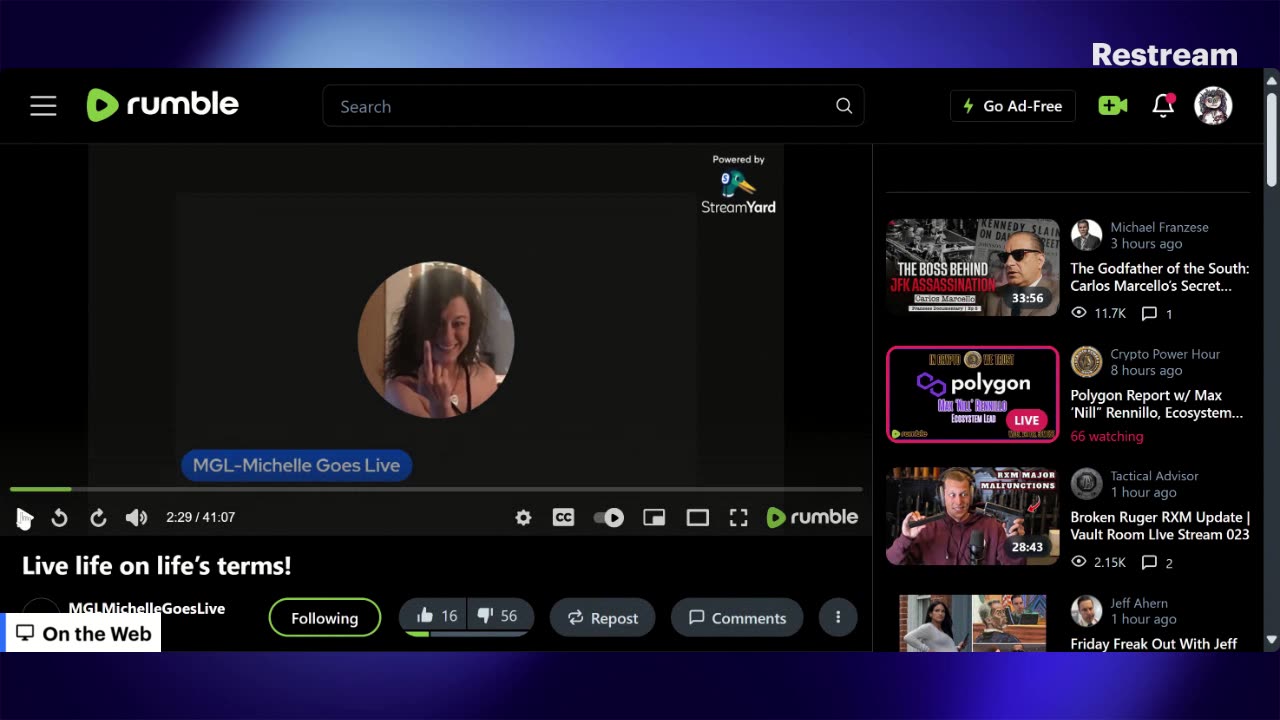Open the notifications bell

[x=1163, y=106]
